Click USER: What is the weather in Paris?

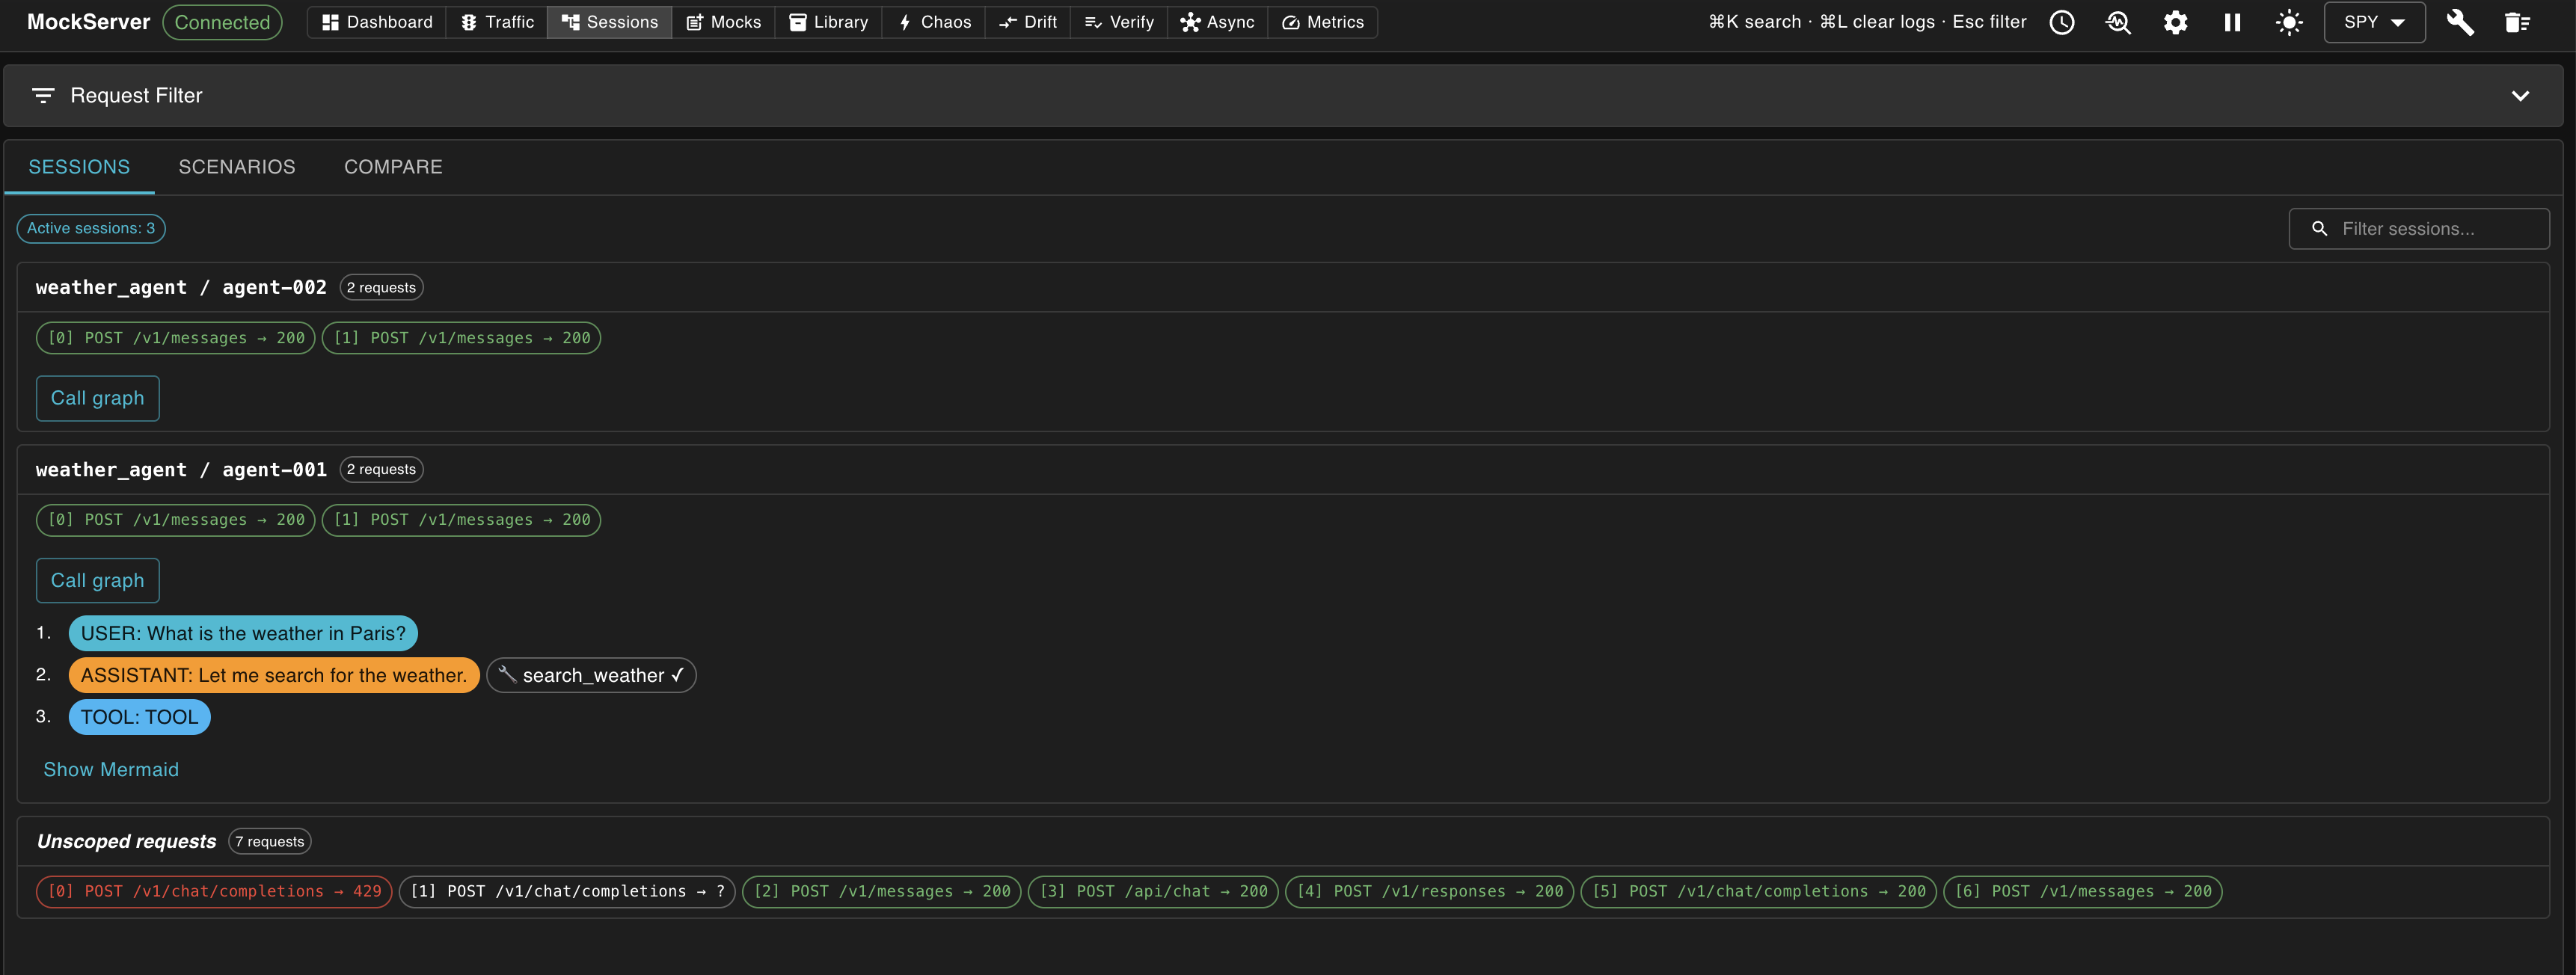pyautogui.click(x=243, y=633)
